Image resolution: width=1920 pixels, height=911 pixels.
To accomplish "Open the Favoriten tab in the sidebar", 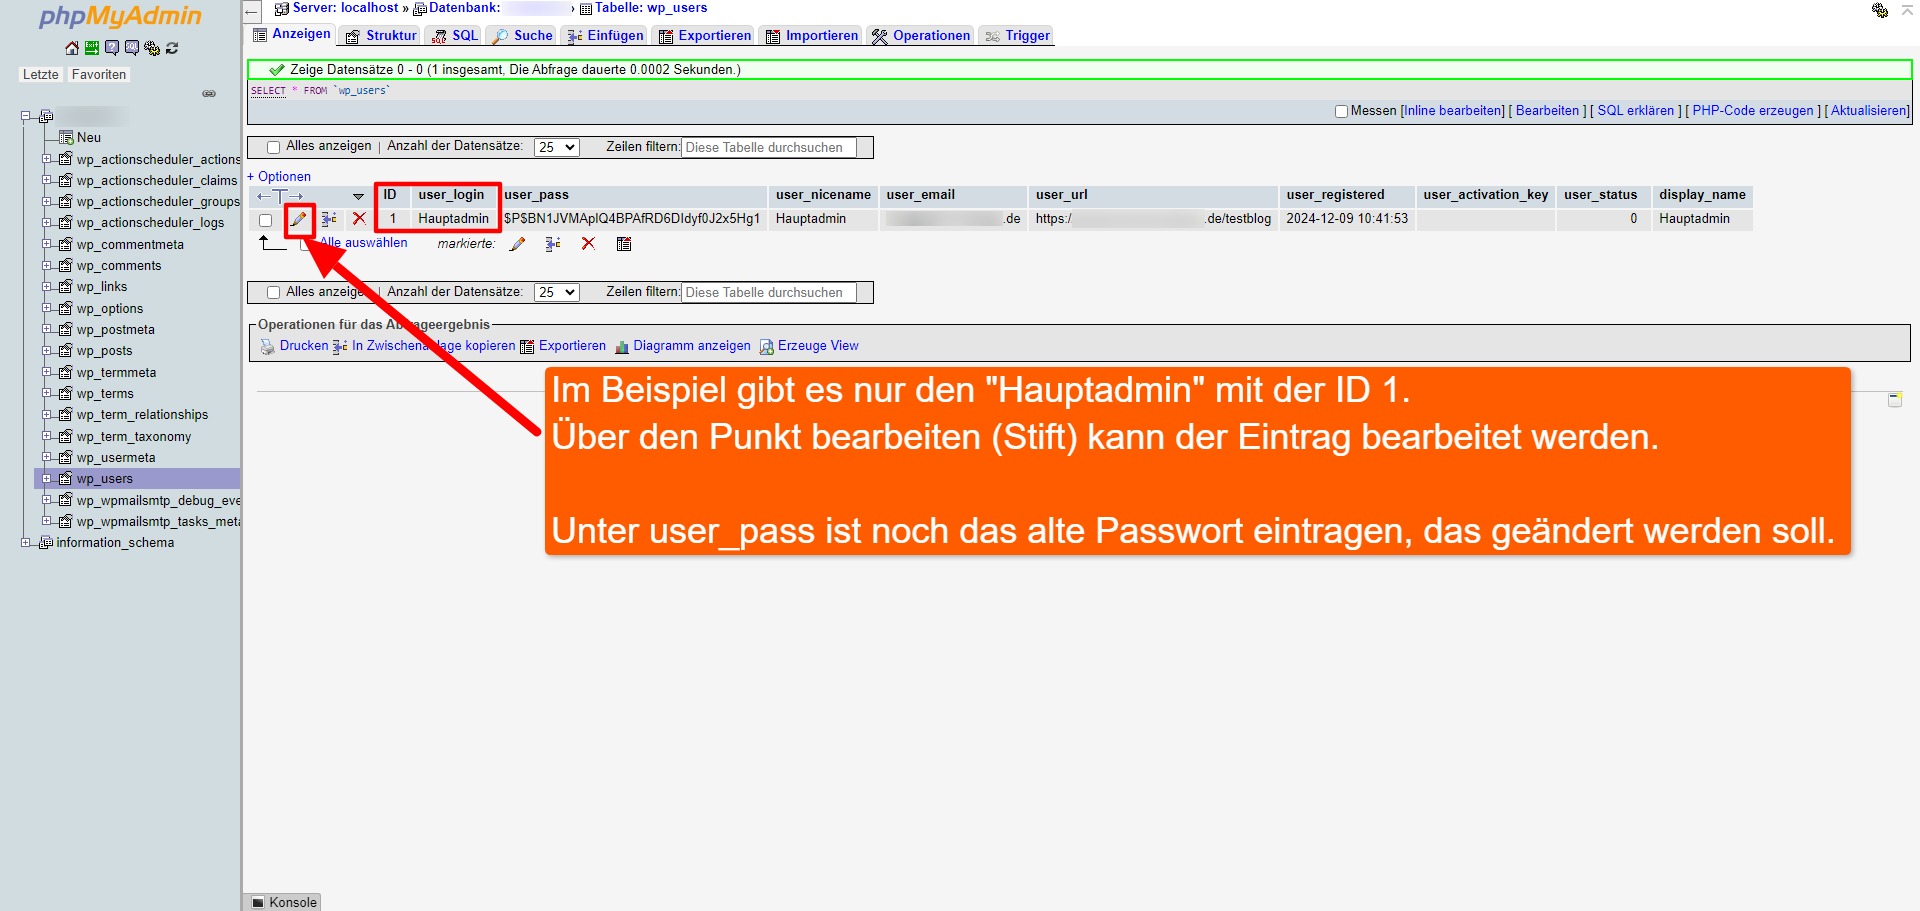I will (x=99, y=75).
